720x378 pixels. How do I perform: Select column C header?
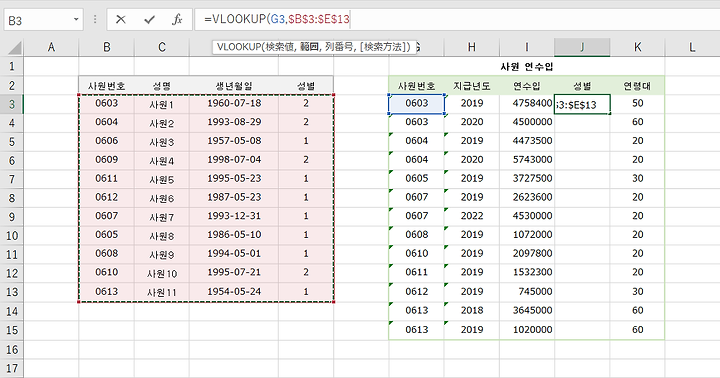pos(162,47)
